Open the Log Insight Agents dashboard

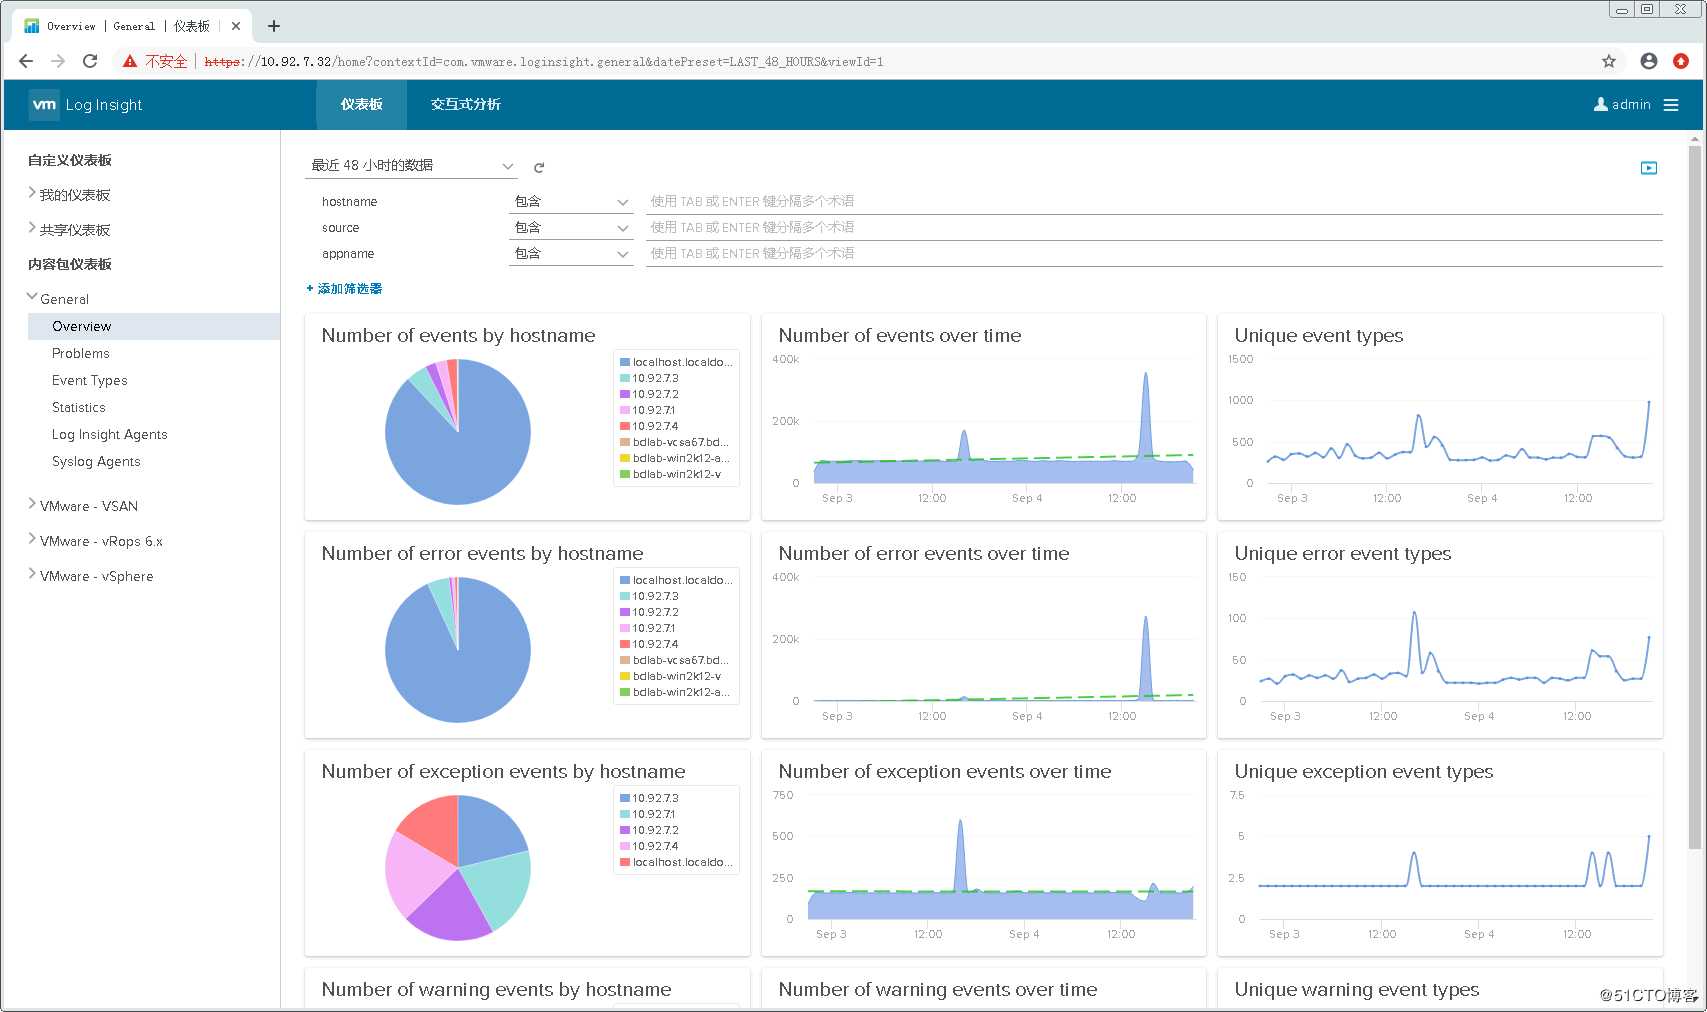[x=110, y=434]
